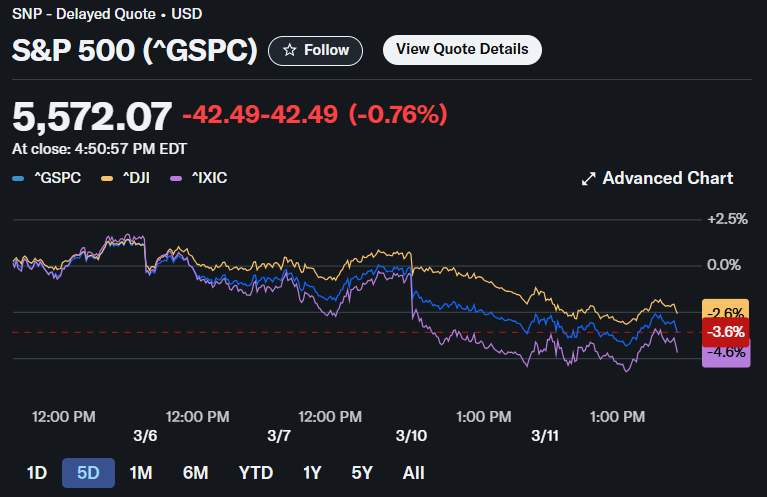Click the purple -4.6% Nasdaq label
767x497 pixels.
726,352
